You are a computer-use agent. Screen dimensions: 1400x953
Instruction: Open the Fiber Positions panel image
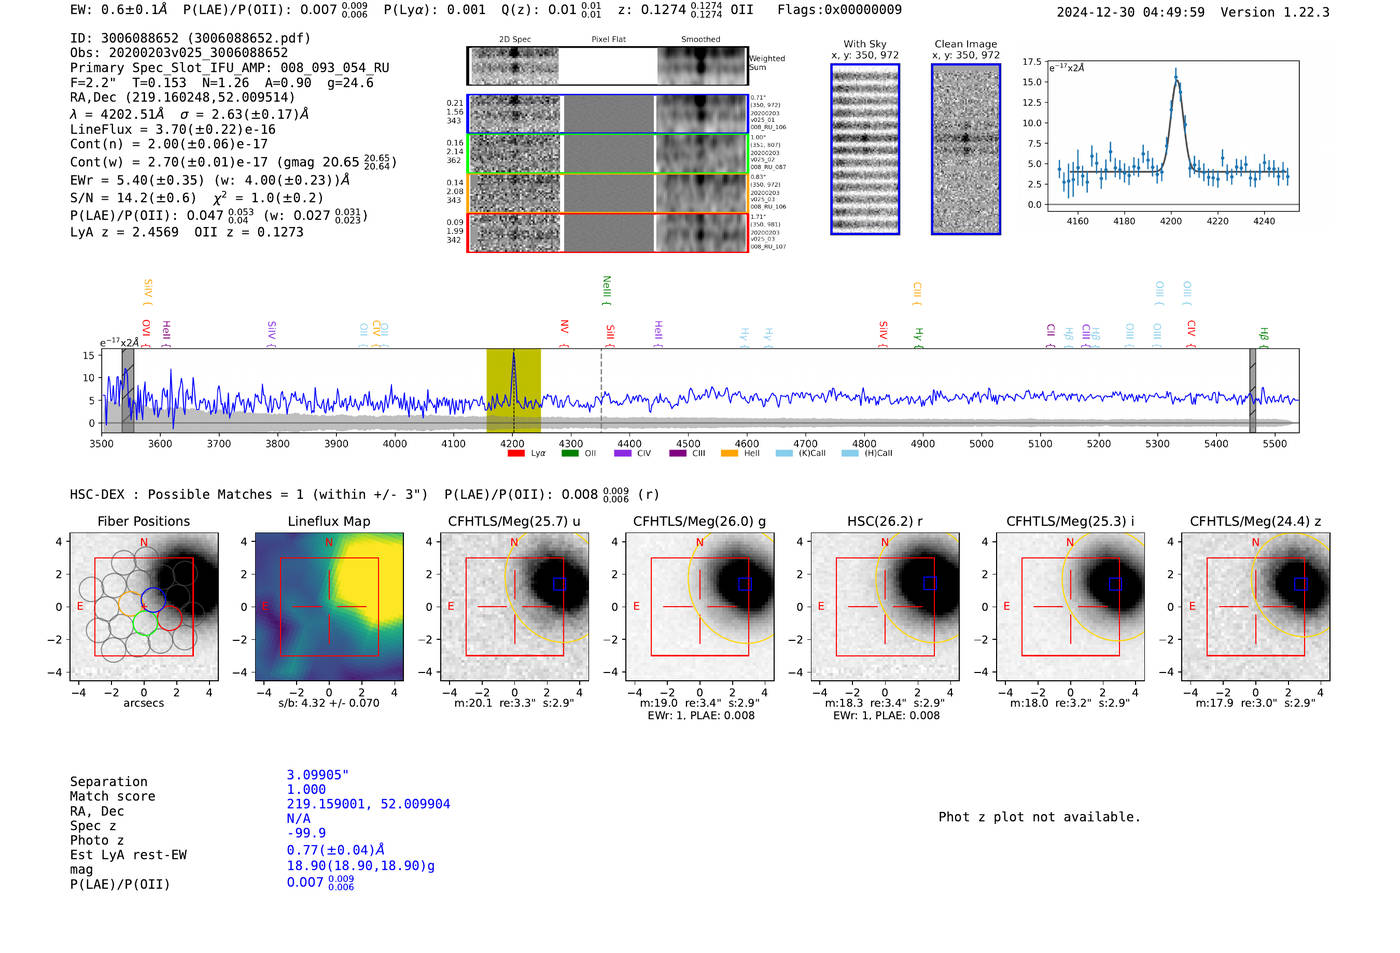(144, 607)
